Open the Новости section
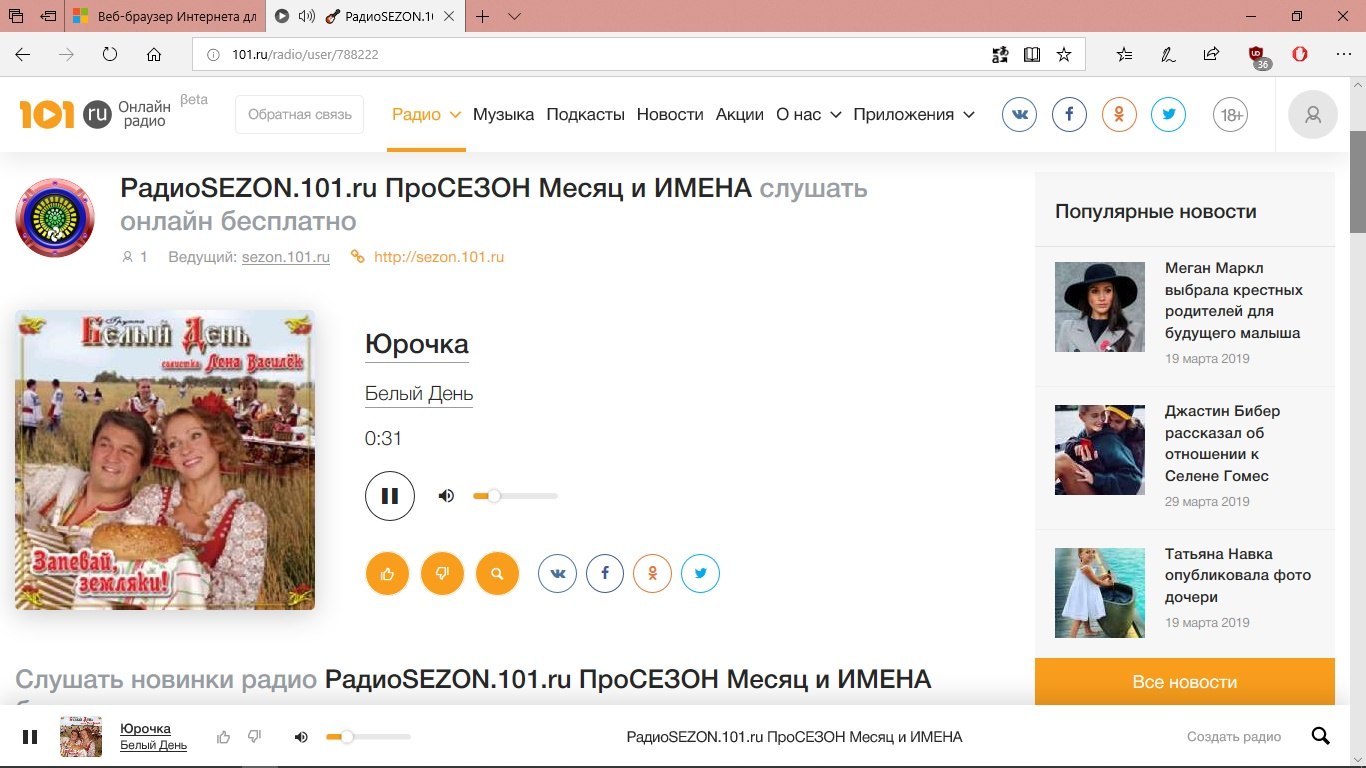The image size is (1366, 768). tap(670, 115)
